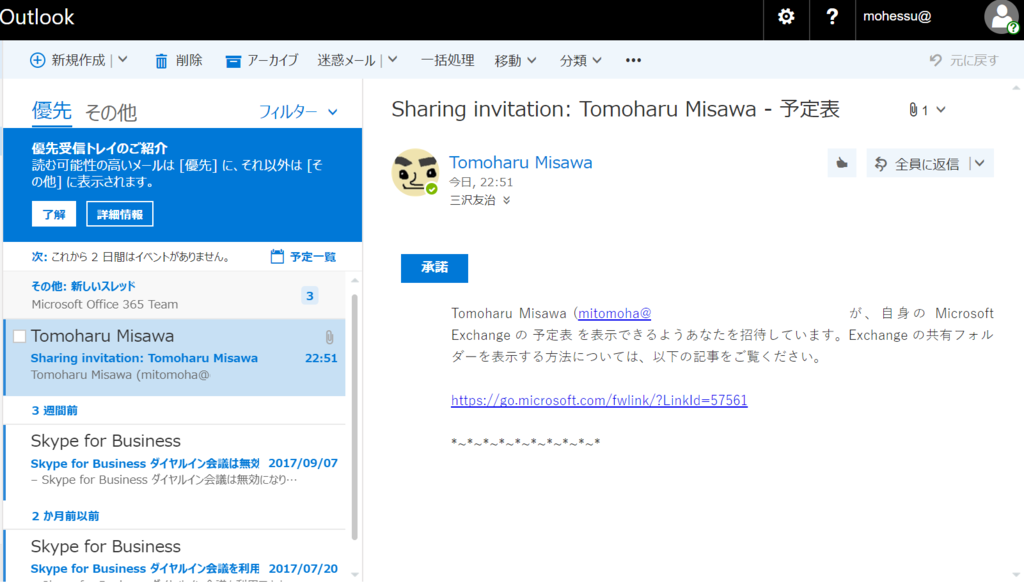Dismiss the intro with 了解 button
The height and width of the screenshot is (583, 1024).
coord(54,214)
